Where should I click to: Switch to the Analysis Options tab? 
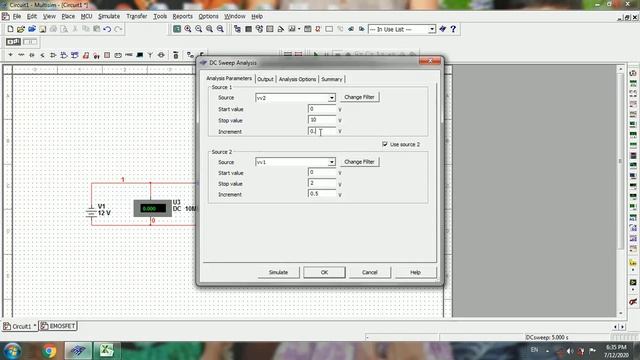[297, 79]
